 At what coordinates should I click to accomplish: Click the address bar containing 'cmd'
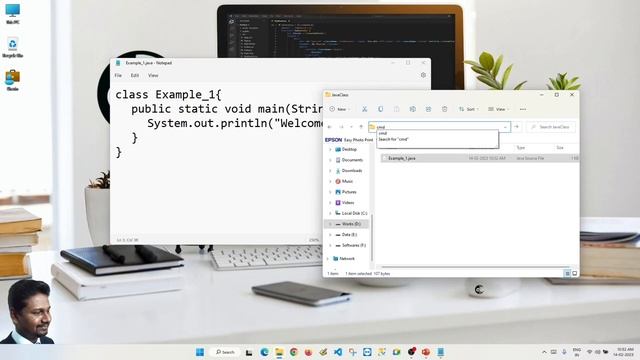[439, 127]
